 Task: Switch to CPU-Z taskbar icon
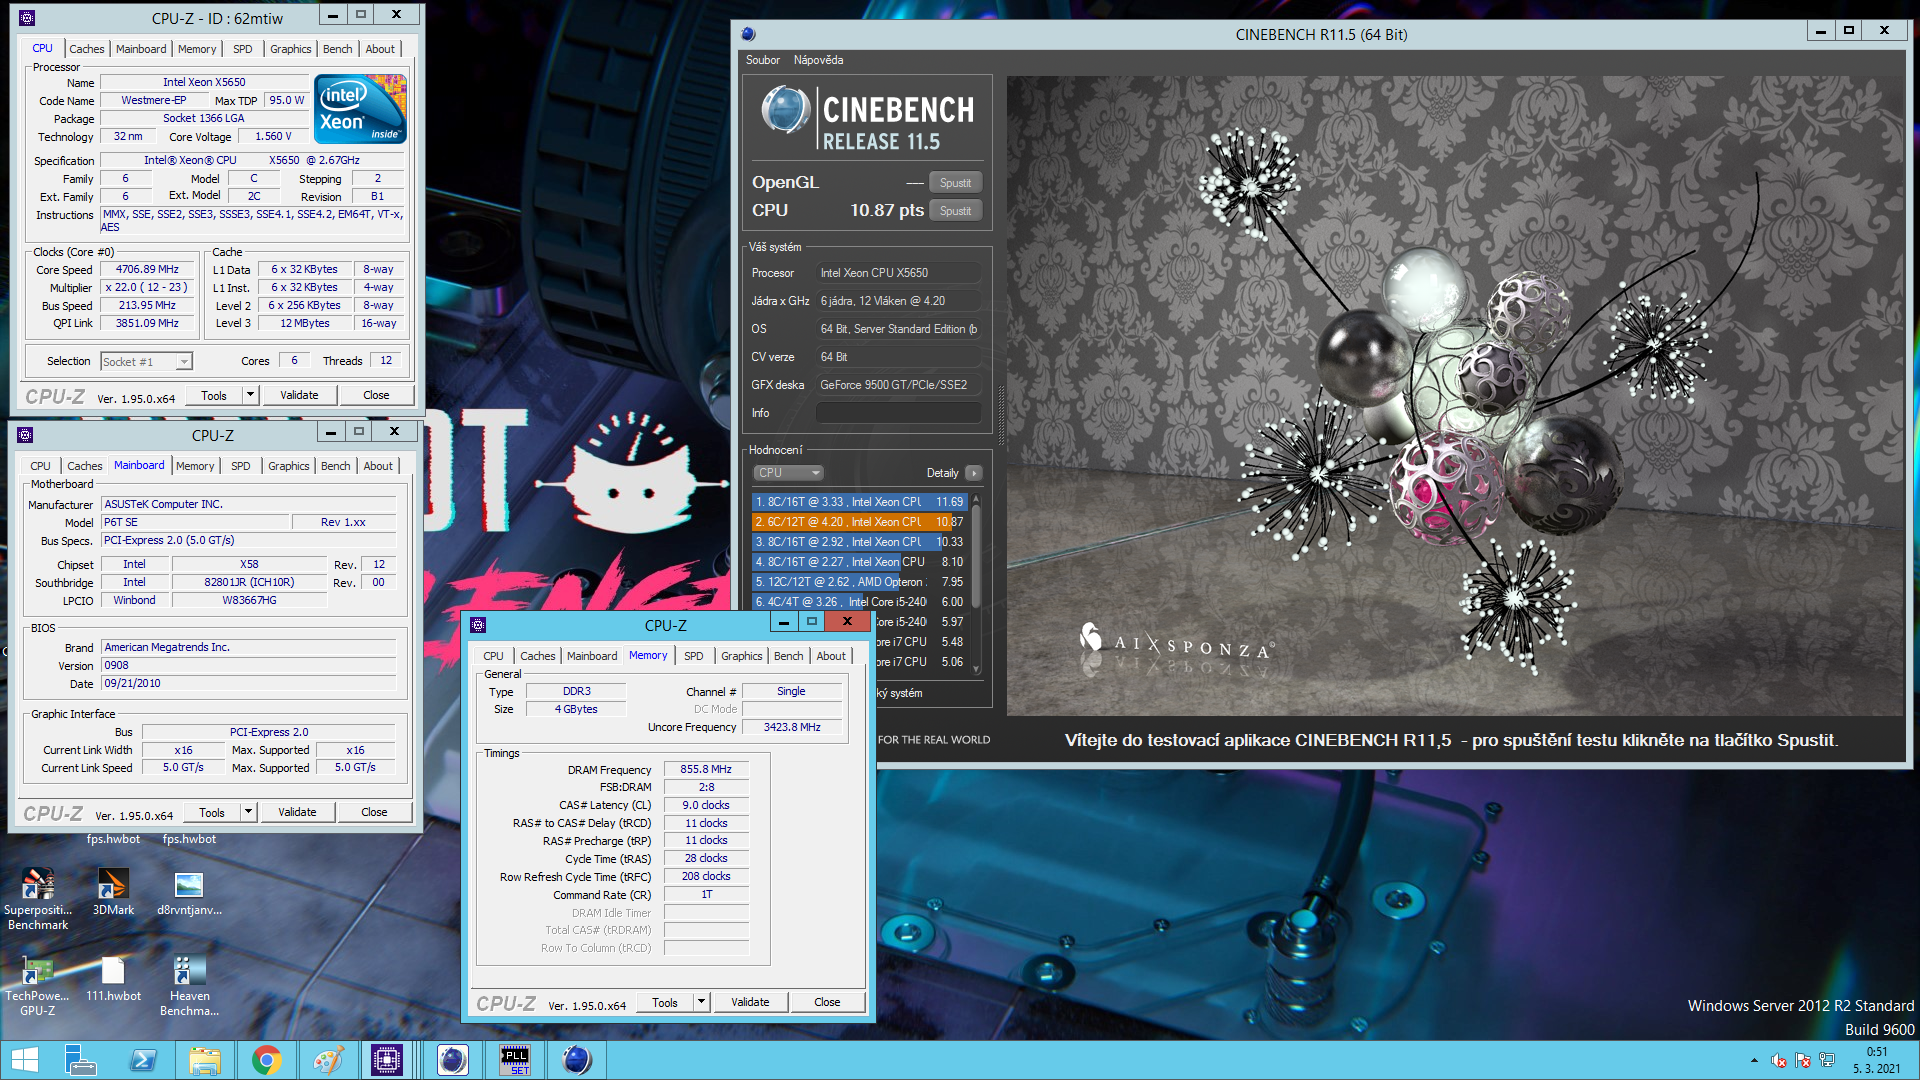387,1060
